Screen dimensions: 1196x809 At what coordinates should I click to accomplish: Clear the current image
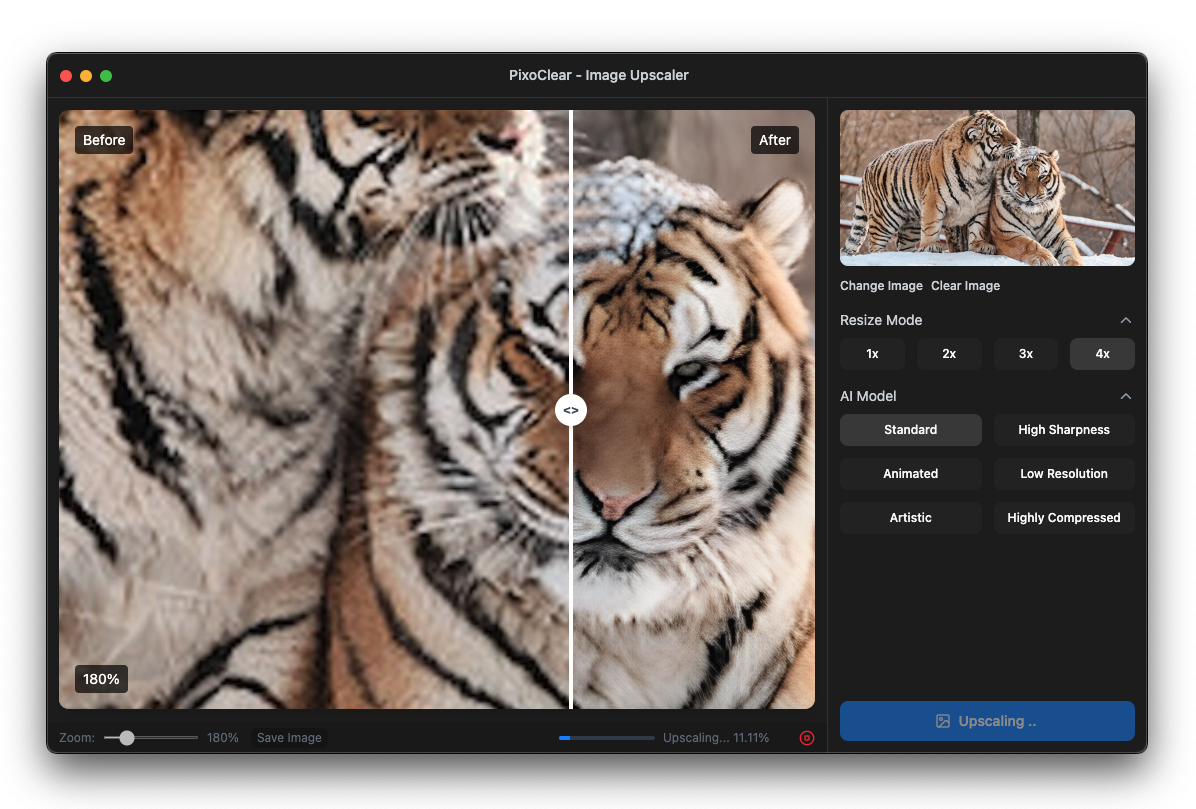tap(965, 285)
